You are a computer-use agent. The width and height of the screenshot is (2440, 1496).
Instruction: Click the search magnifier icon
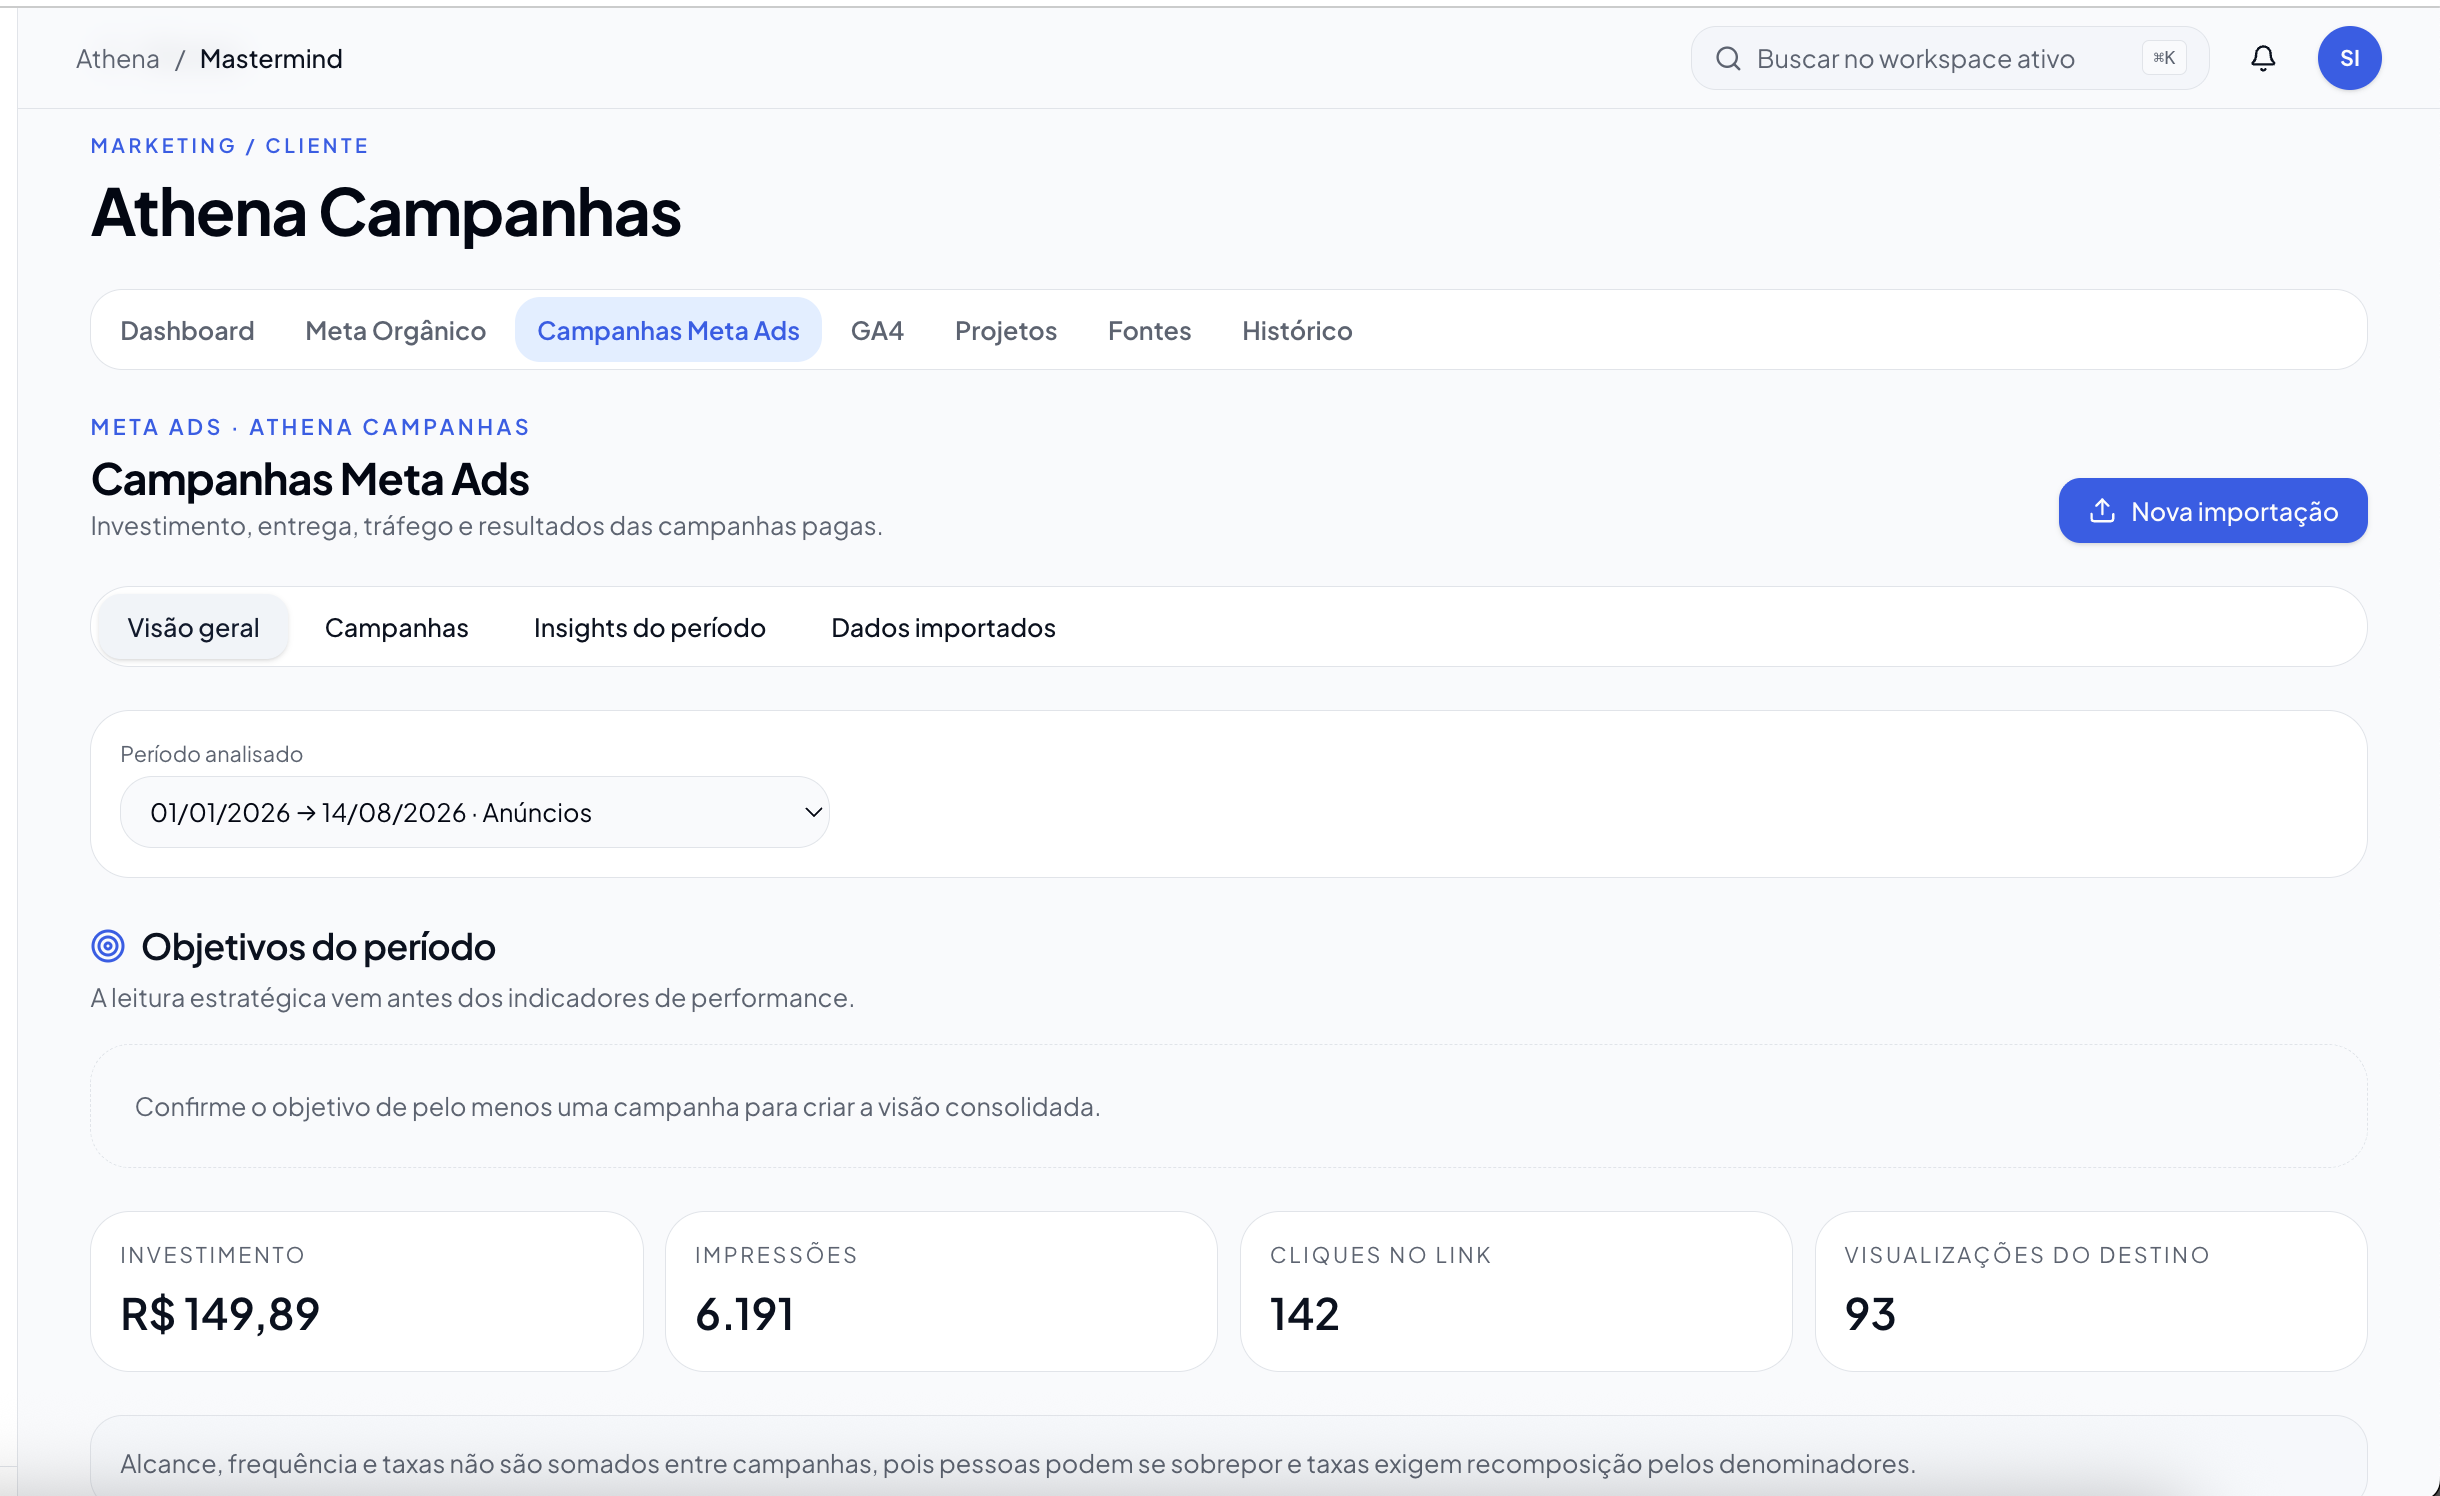click(x=1728, y=58)
